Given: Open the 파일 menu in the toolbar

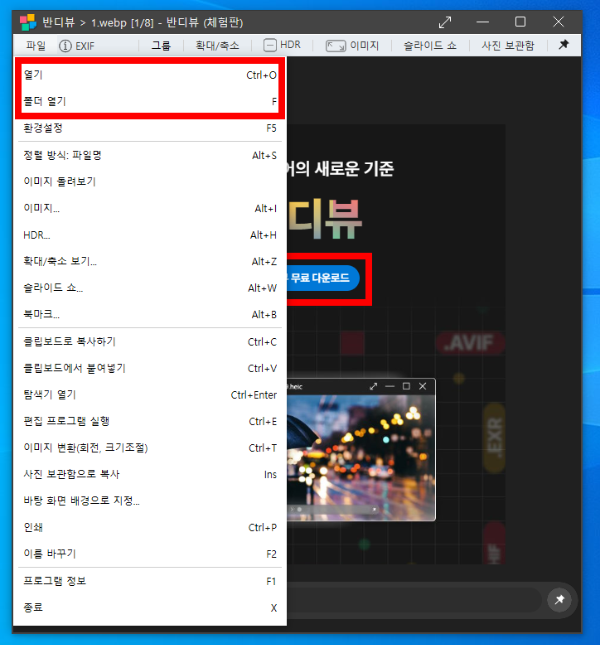Looking at the screenshot, I should click(36, 46).
